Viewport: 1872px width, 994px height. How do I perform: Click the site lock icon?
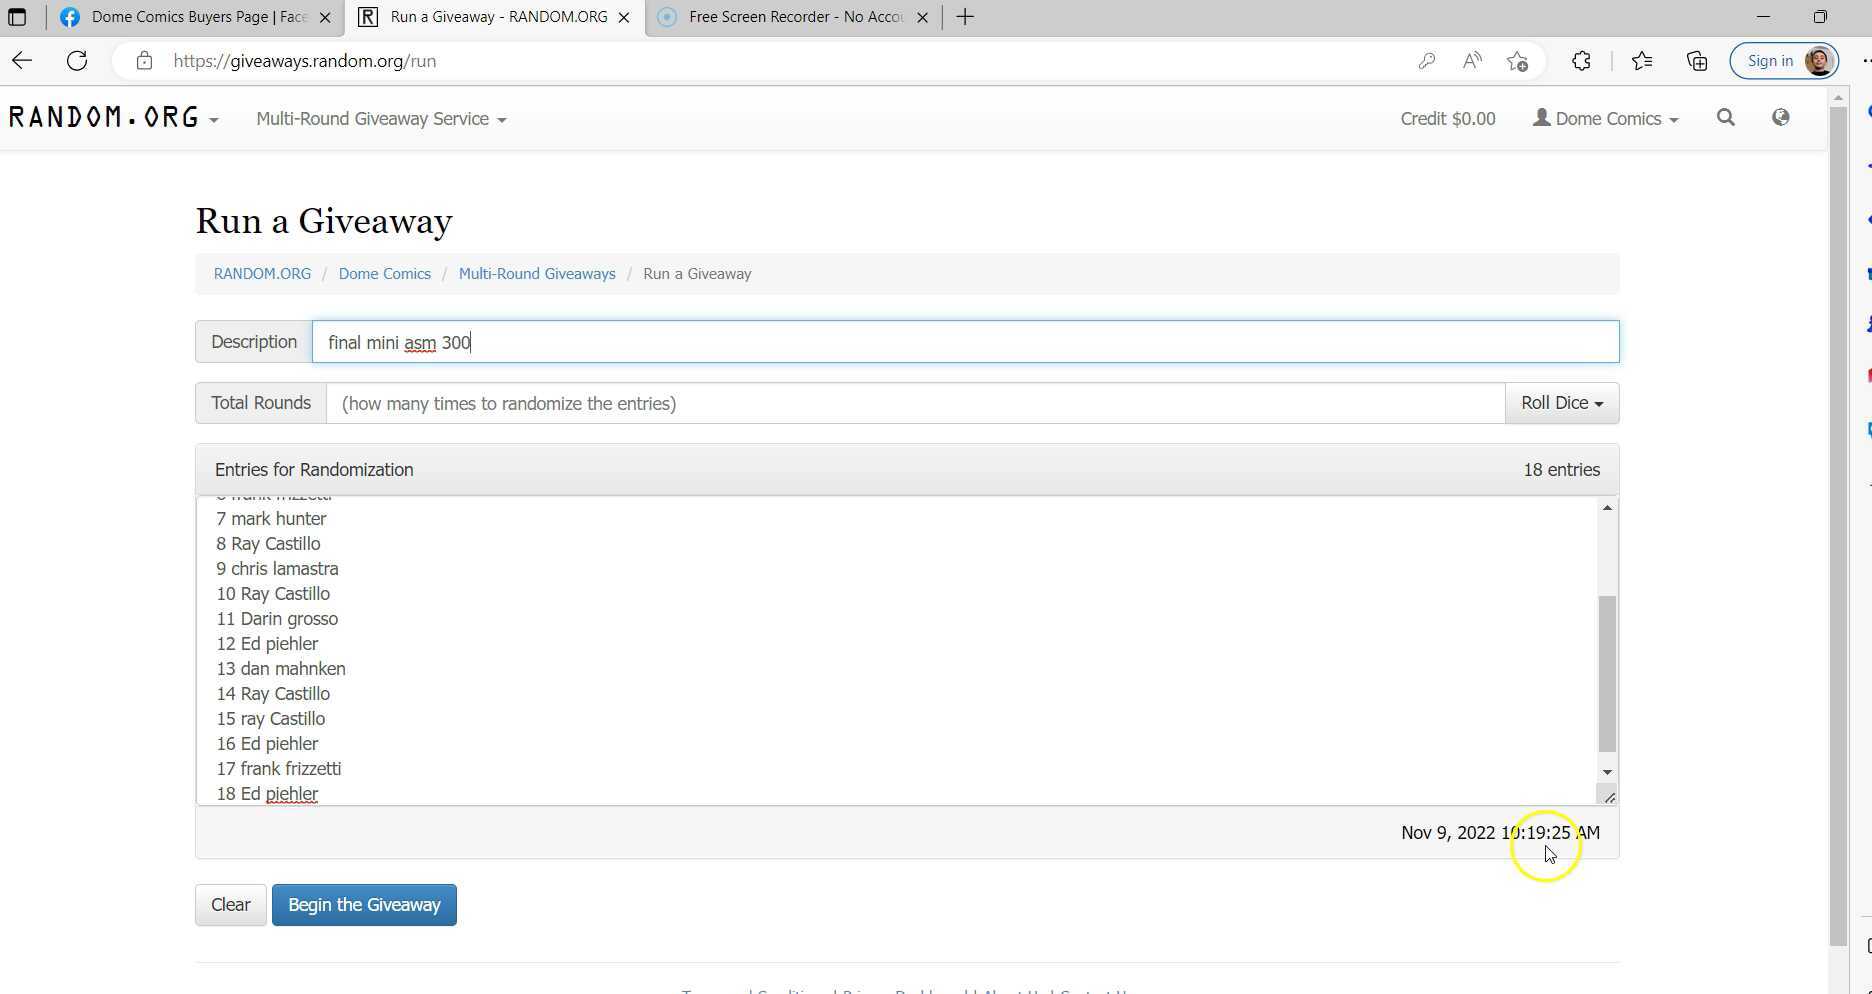coord(144,61)
